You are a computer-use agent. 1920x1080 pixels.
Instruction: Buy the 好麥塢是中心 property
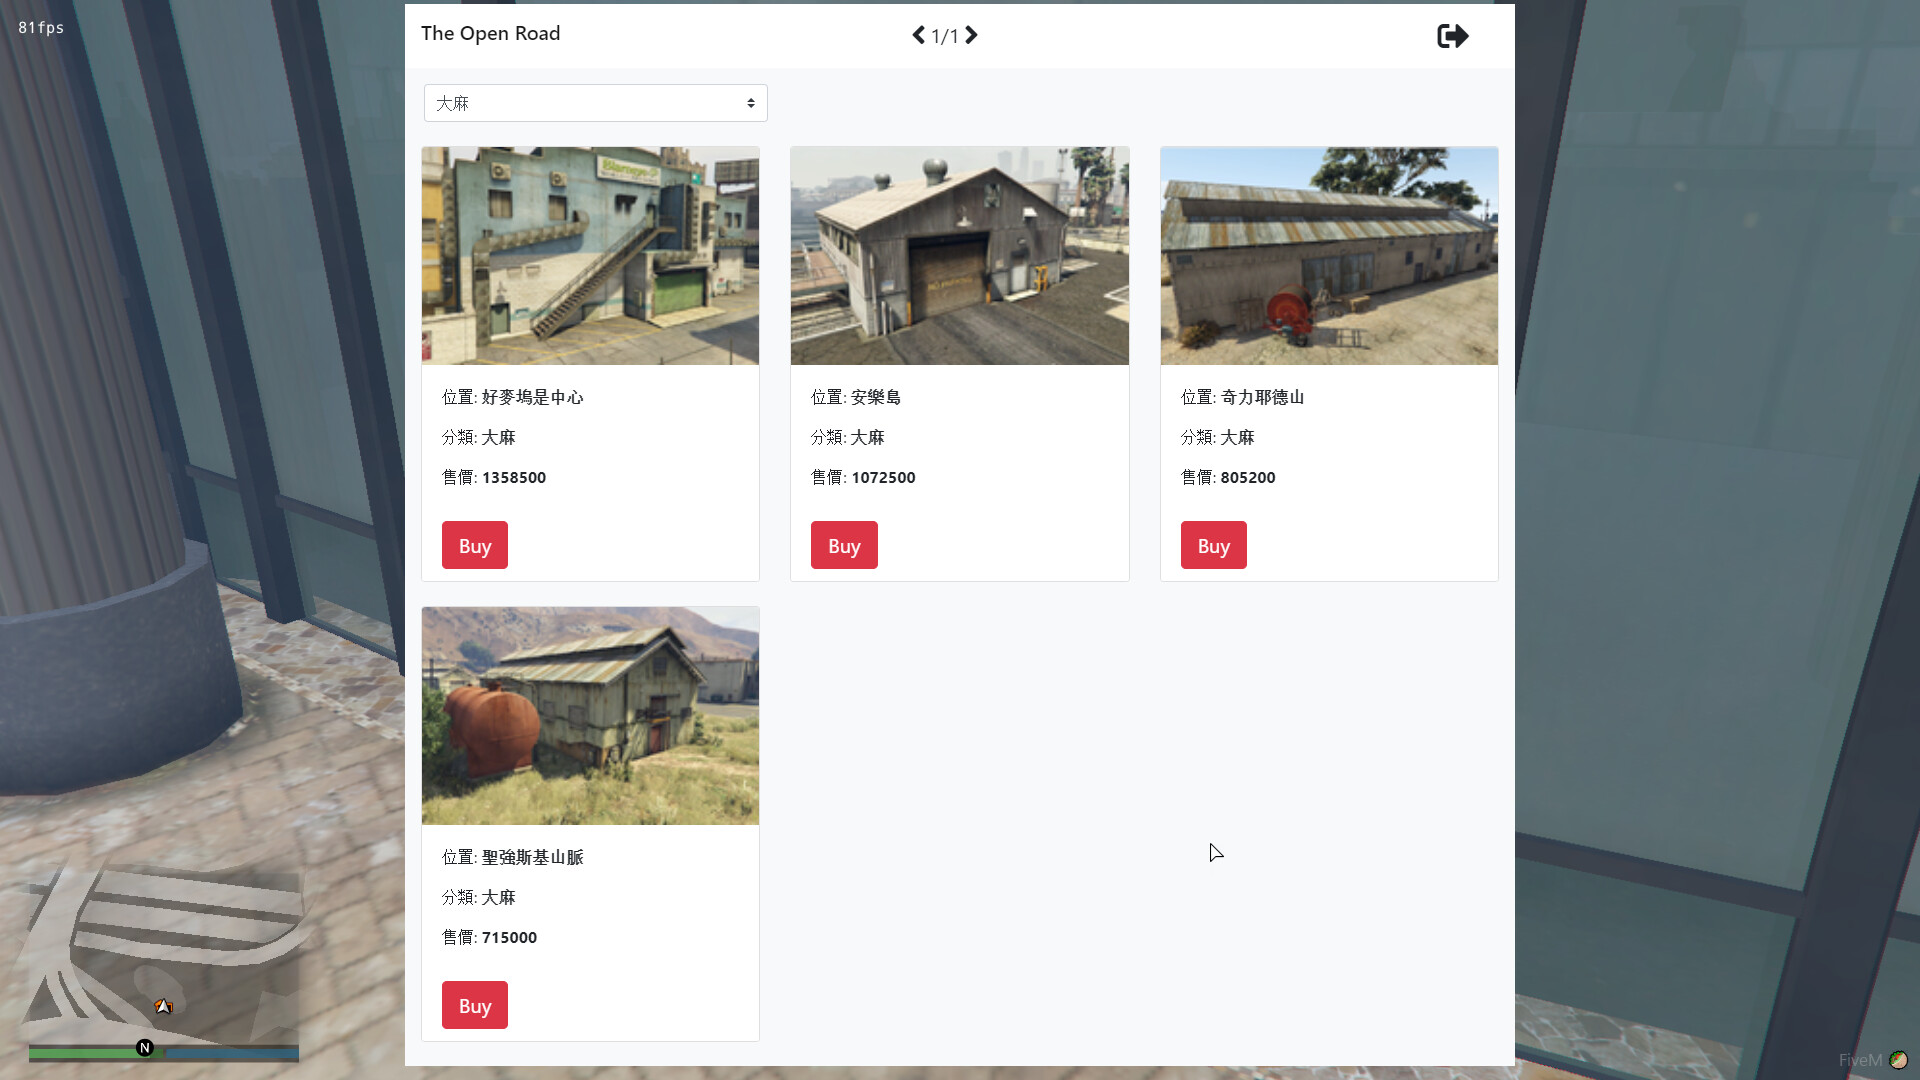[x=475, y=545]
